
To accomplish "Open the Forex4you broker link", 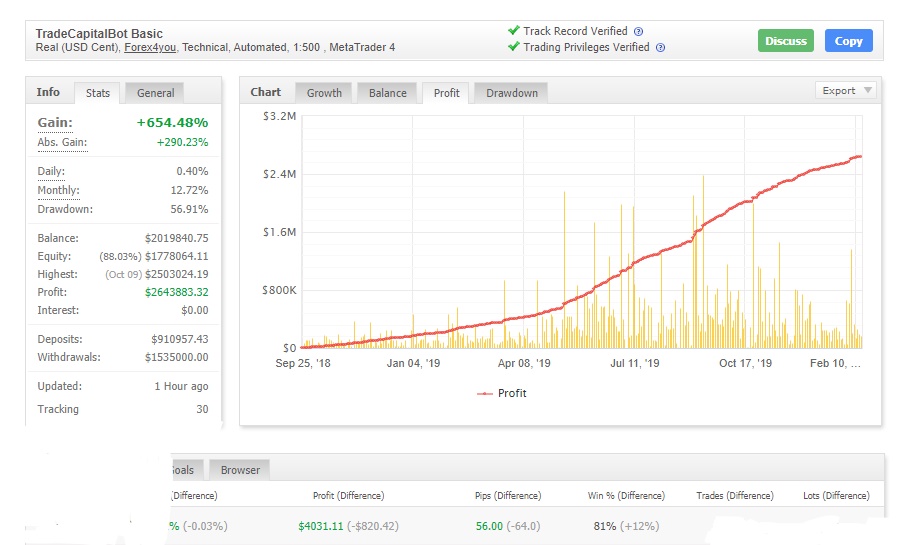I will (x=150, y=48).
